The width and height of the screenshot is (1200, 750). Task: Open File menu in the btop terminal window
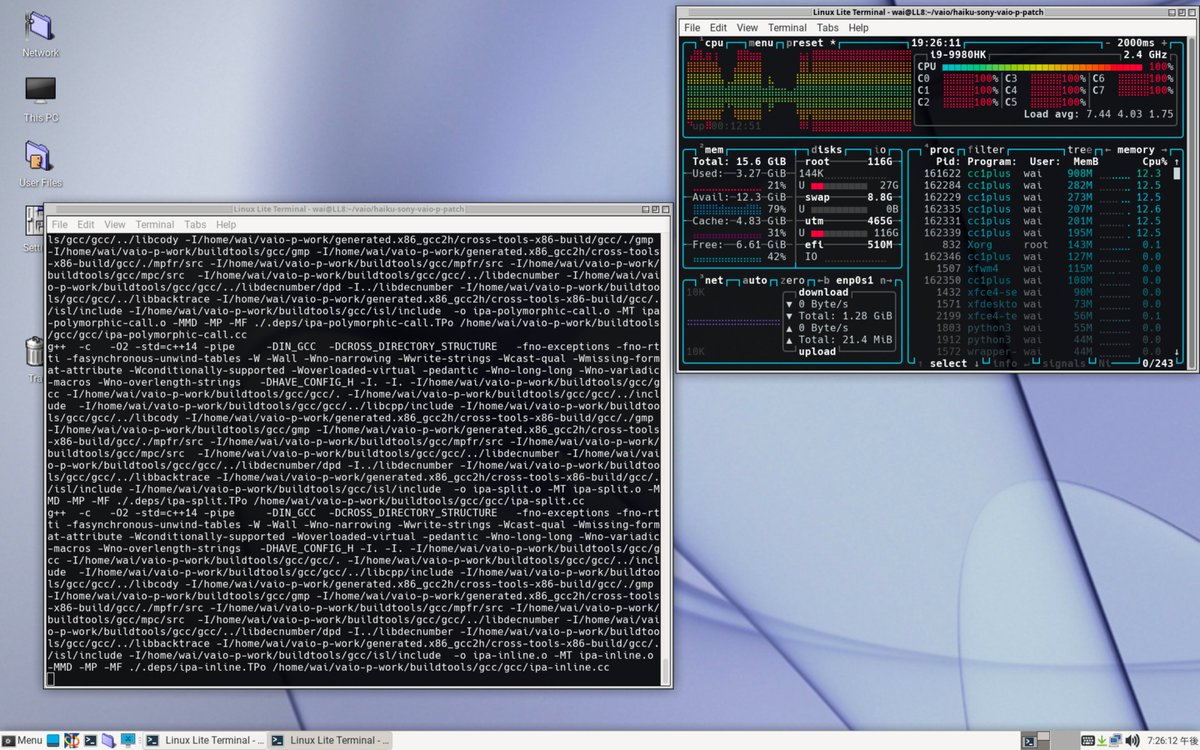[692, 28]
